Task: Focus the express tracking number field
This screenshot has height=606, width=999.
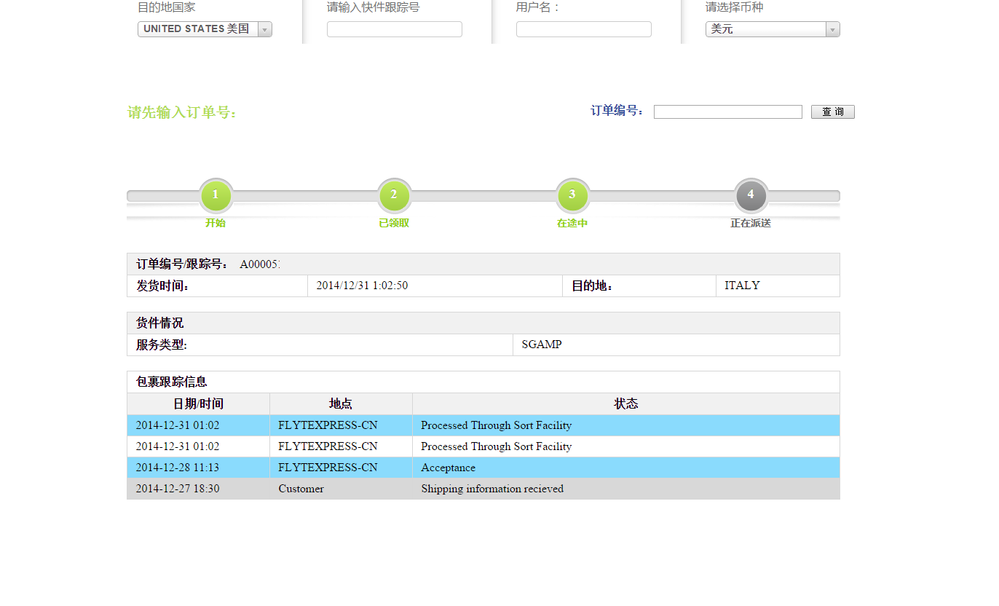Action: 394,29
